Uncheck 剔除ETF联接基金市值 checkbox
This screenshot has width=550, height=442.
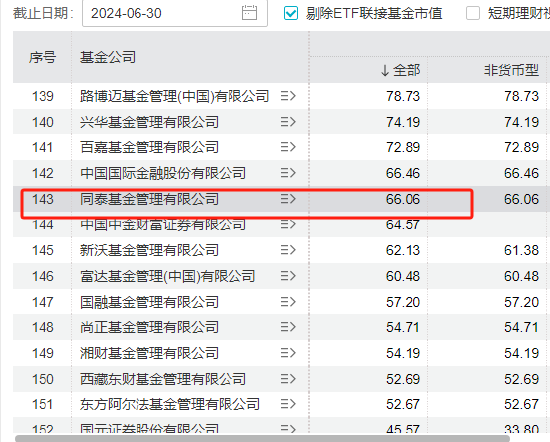coord(291,13)
